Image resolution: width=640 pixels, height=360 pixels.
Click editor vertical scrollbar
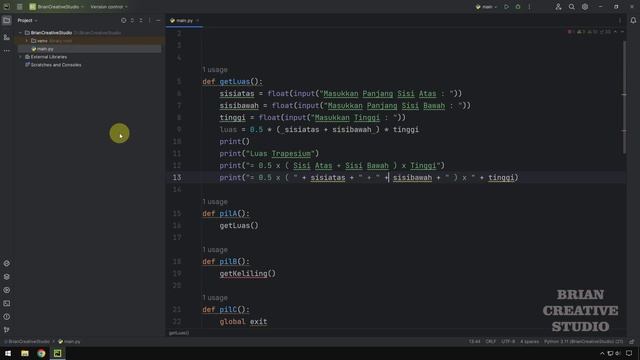(624, 98)
